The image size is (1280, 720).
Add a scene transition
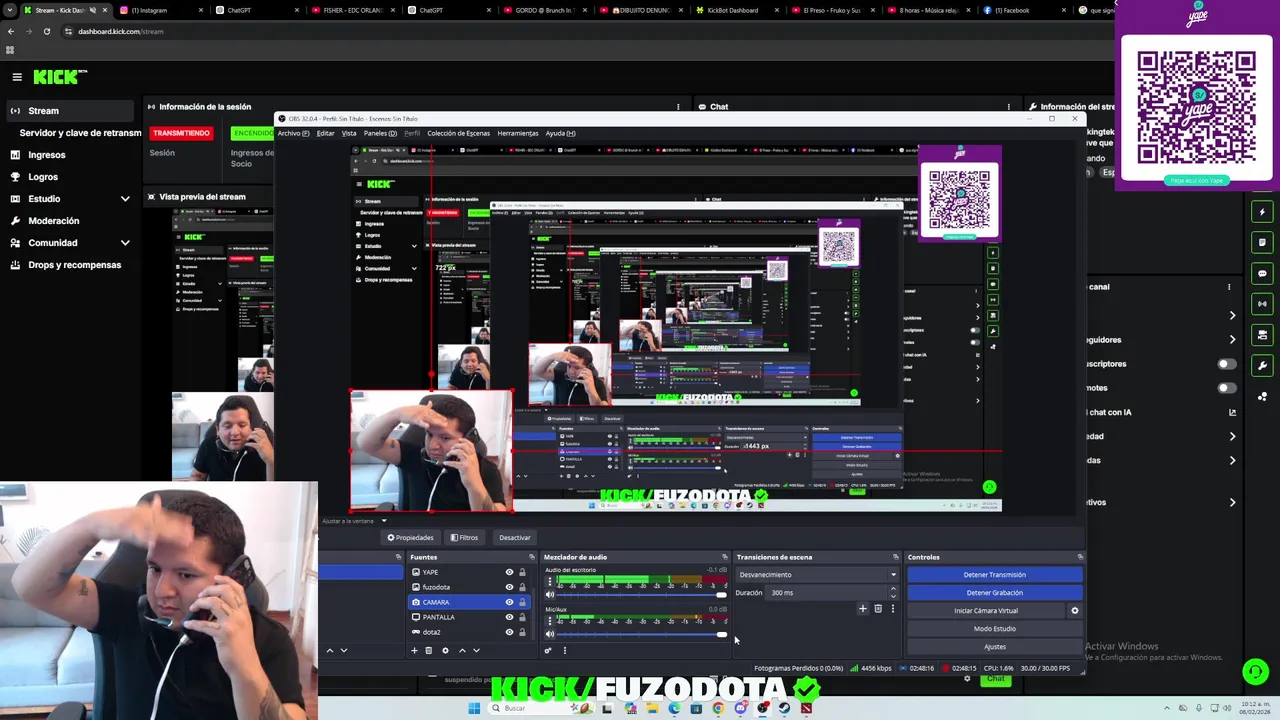click(x=863, y=609)
